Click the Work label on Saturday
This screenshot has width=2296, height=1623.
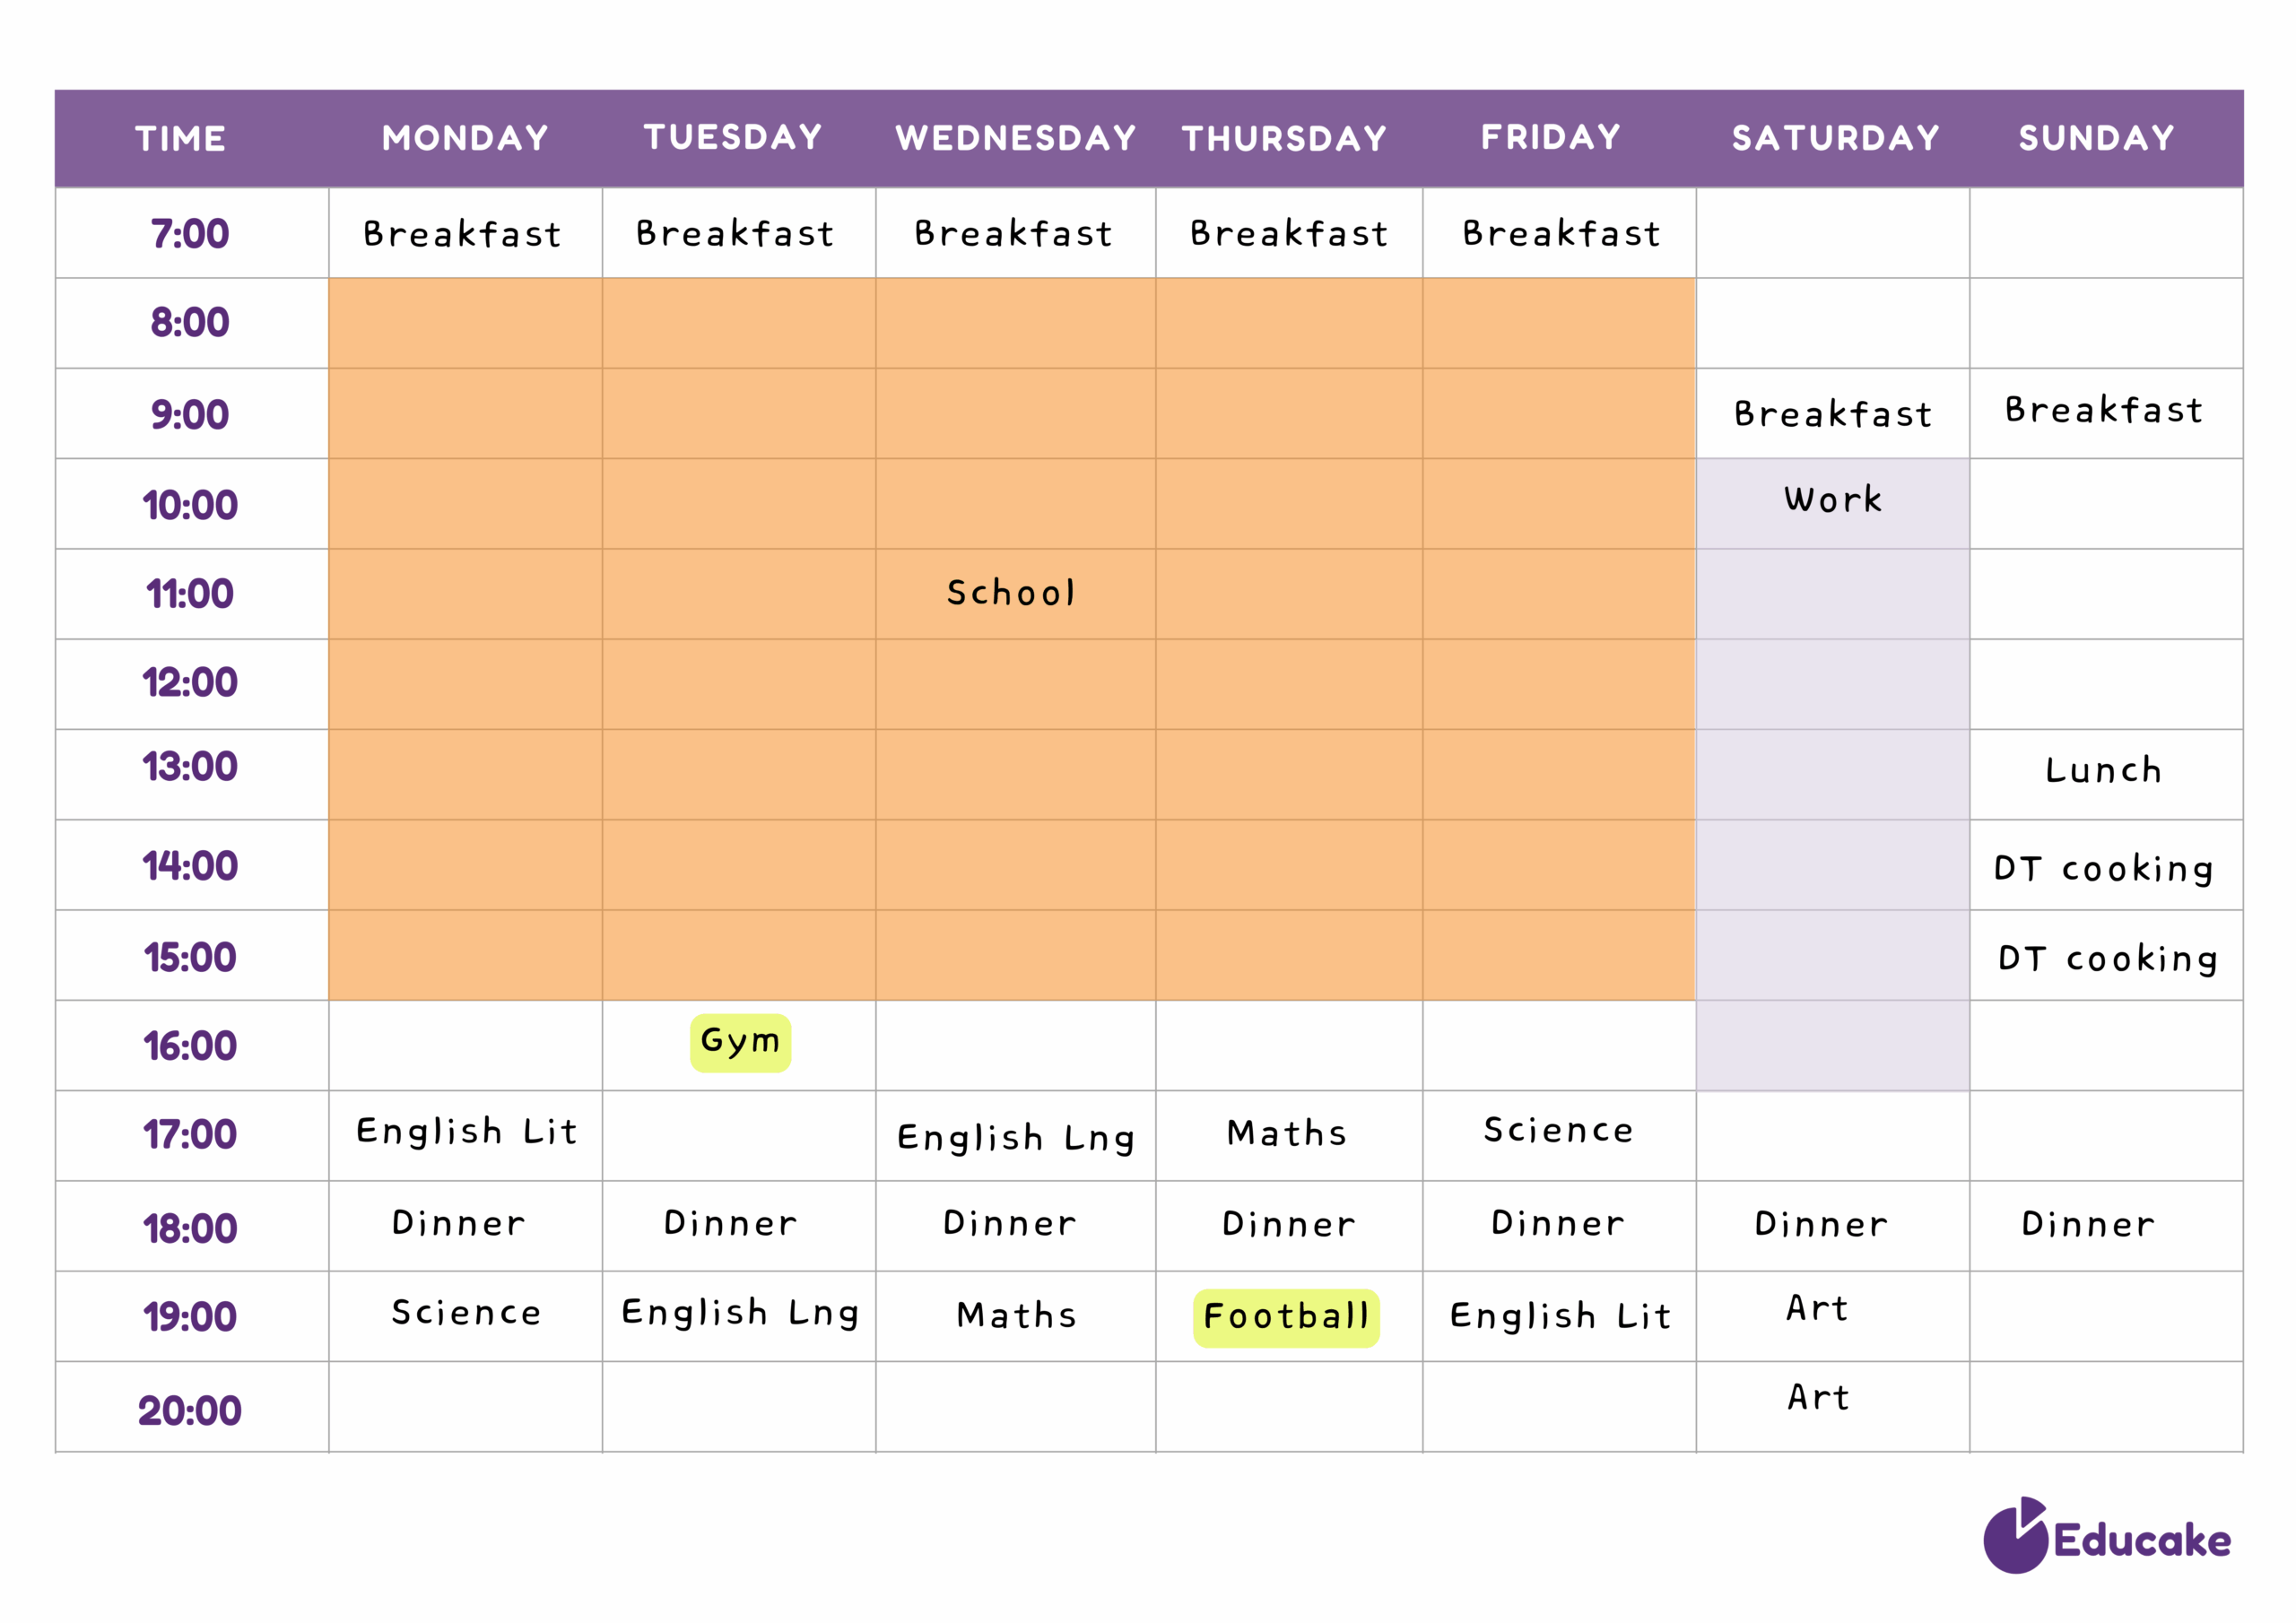click(1833, 499)
